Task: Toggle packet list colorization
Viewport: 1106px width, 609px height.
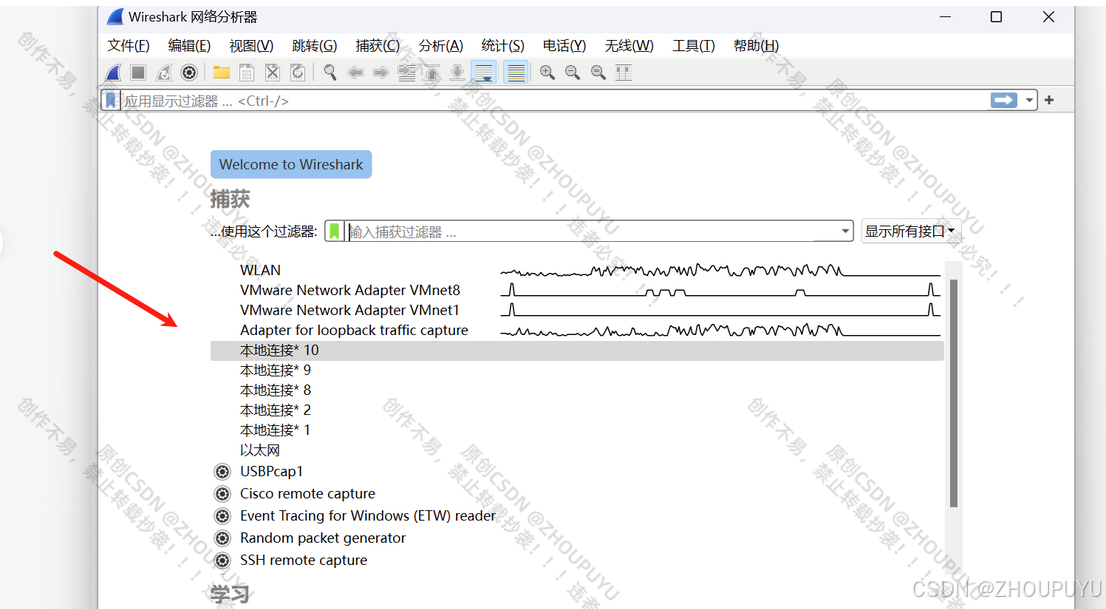Action: [x=516, y=72]
